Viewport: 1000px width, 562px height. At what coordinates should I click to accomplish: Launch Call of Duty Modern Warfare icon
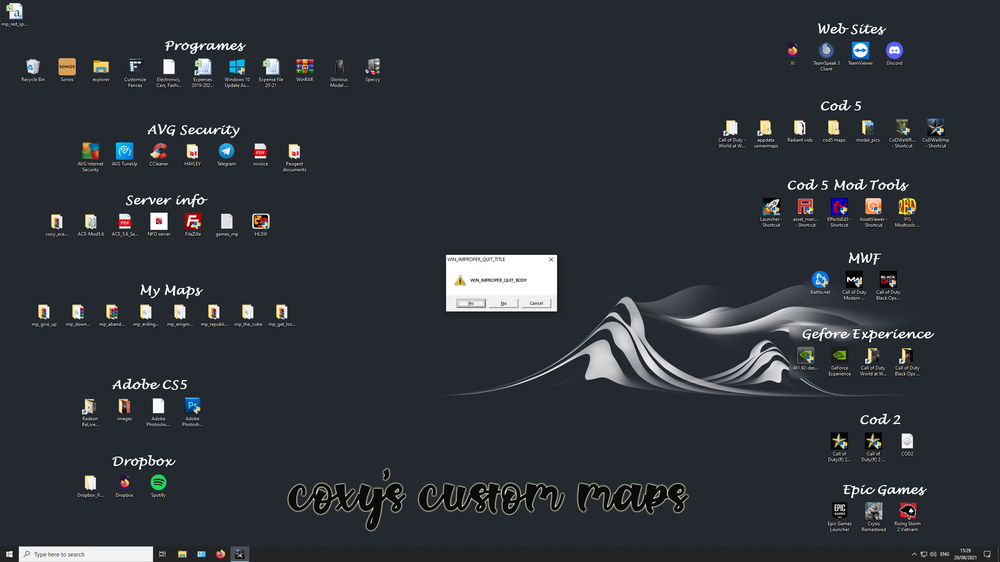[854, 285]
